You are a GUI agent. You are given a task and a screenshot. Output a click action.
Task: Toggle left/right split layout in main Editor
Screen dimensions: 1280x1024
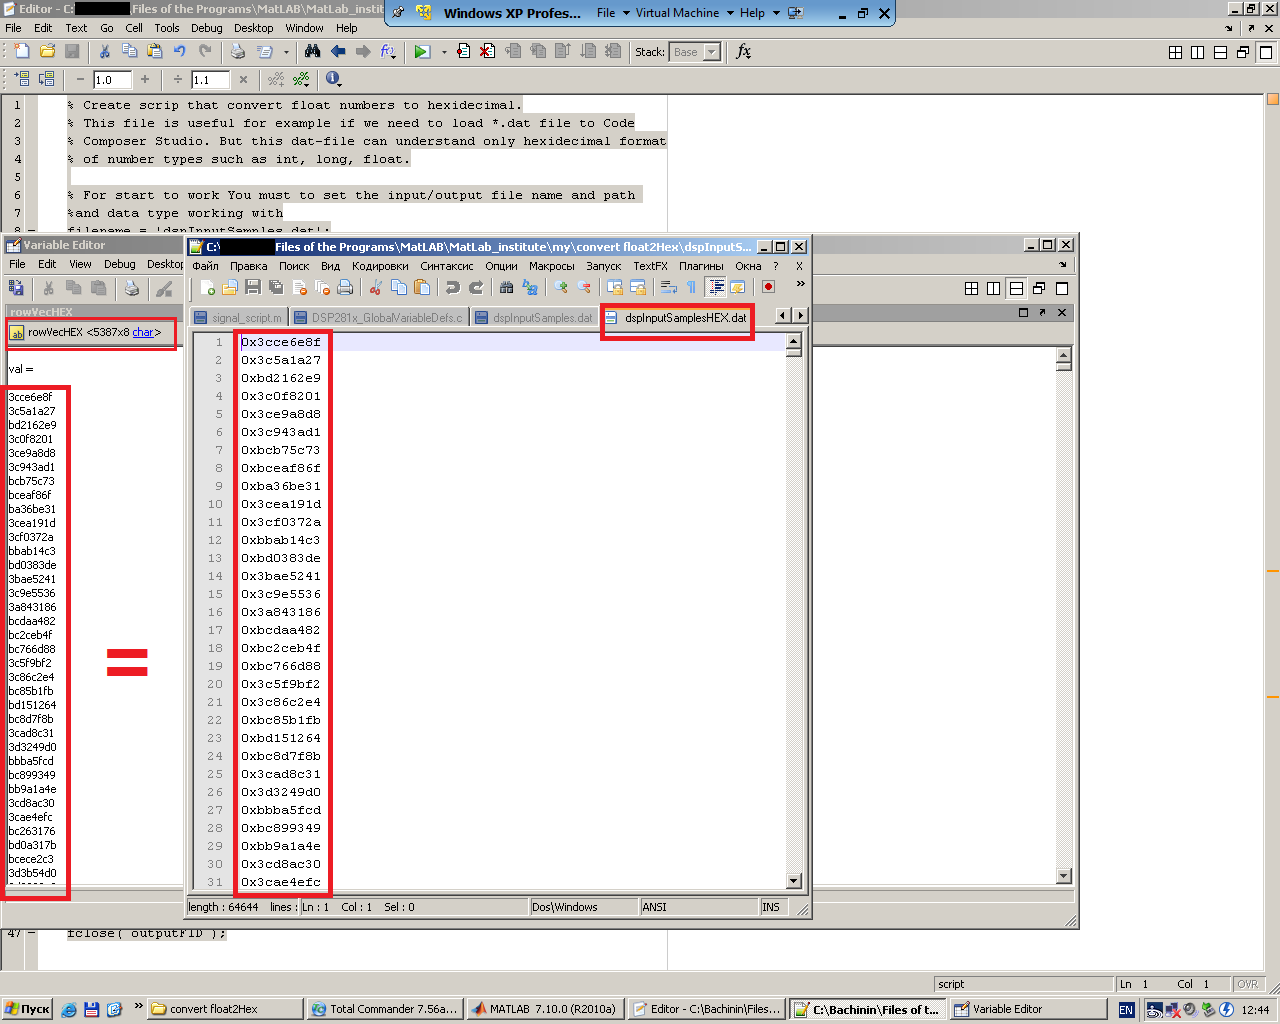point(1197,52)
